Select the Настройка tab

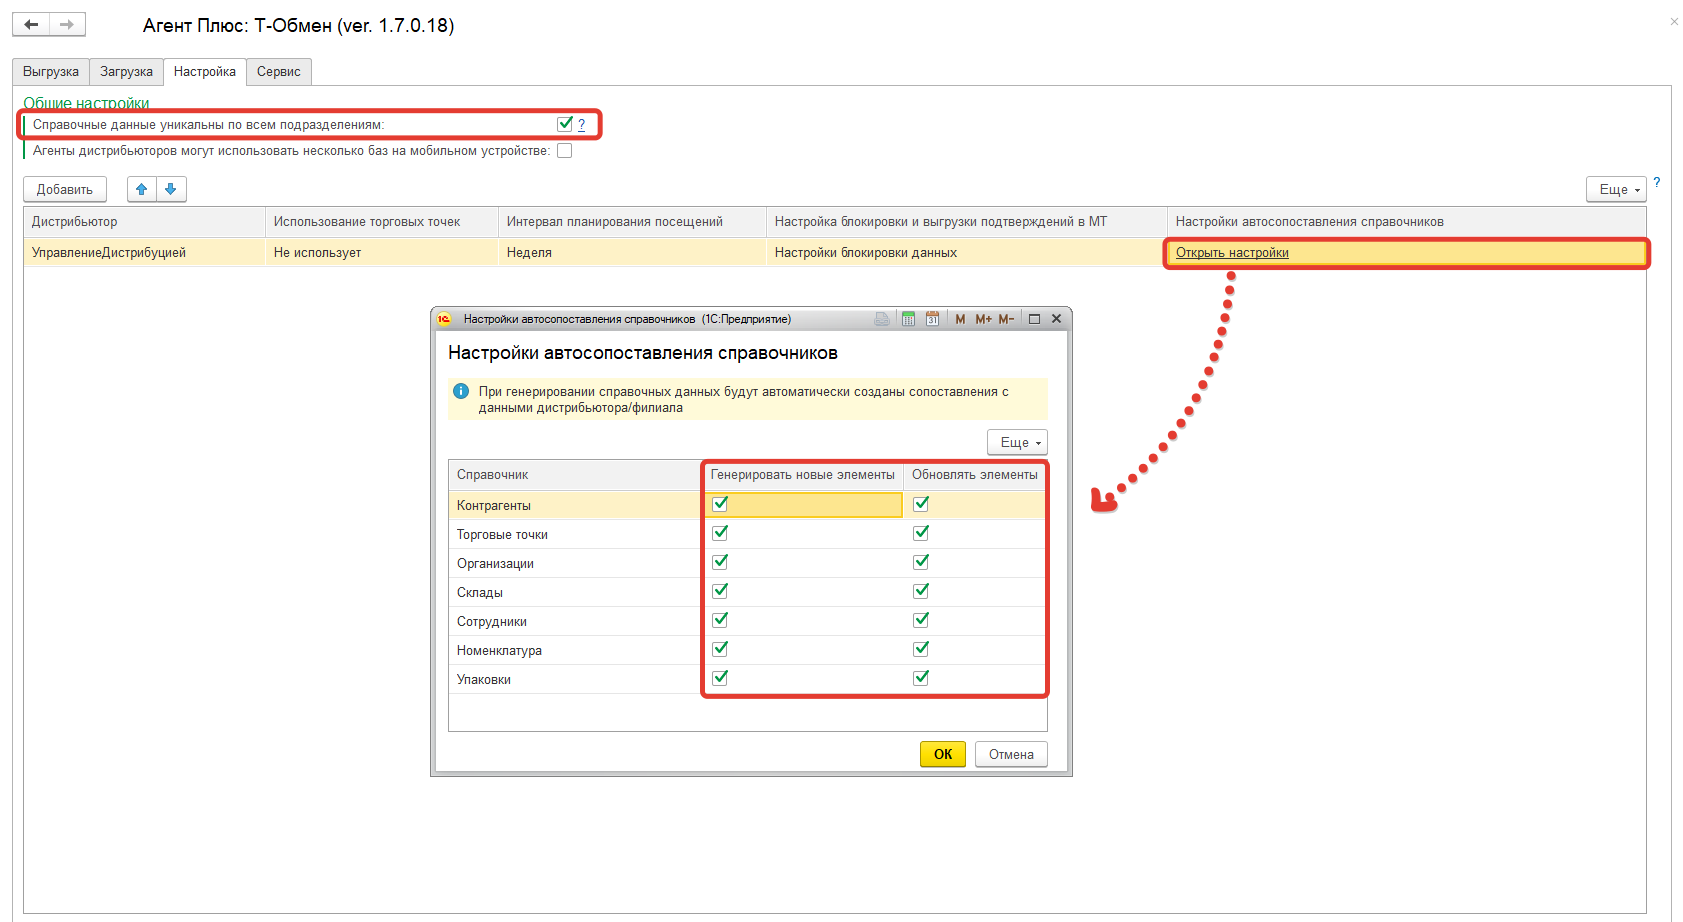click(x=205, y=72)
